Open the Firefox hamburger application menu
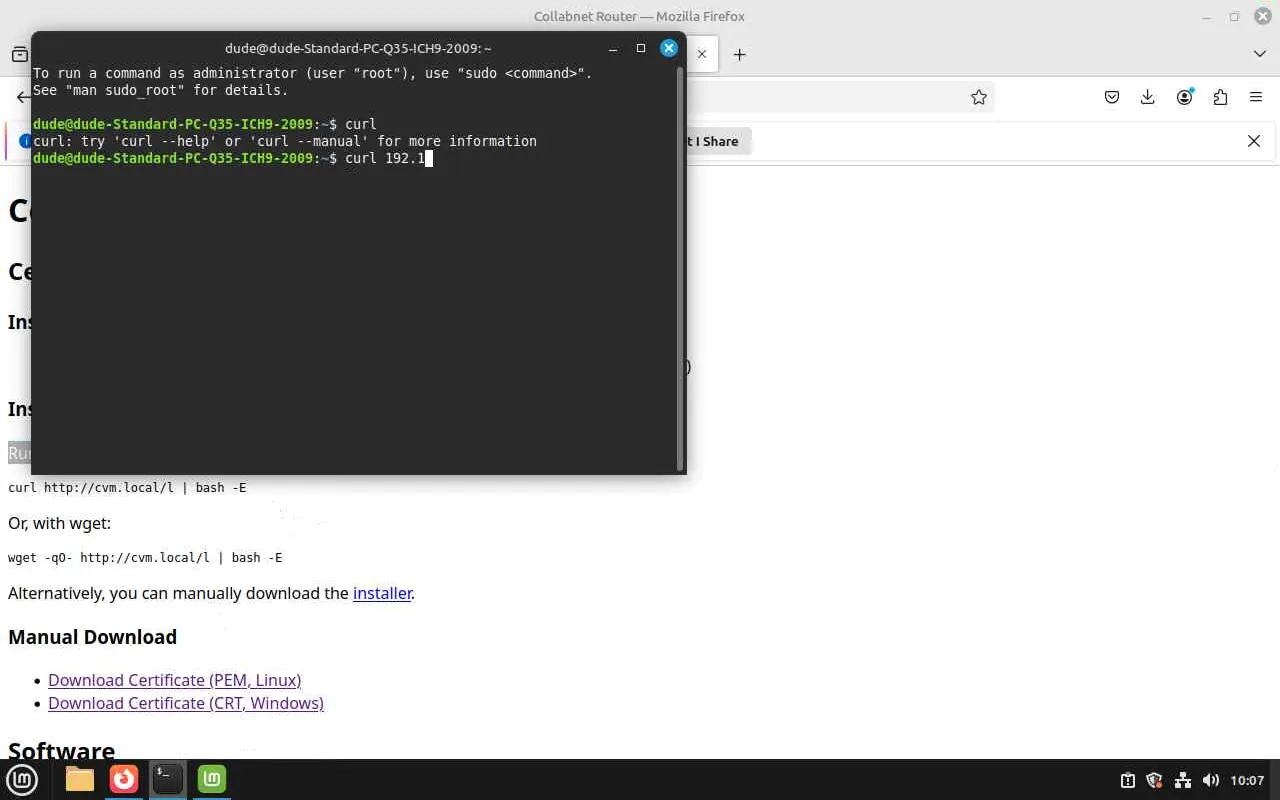 pos(1256,97)
